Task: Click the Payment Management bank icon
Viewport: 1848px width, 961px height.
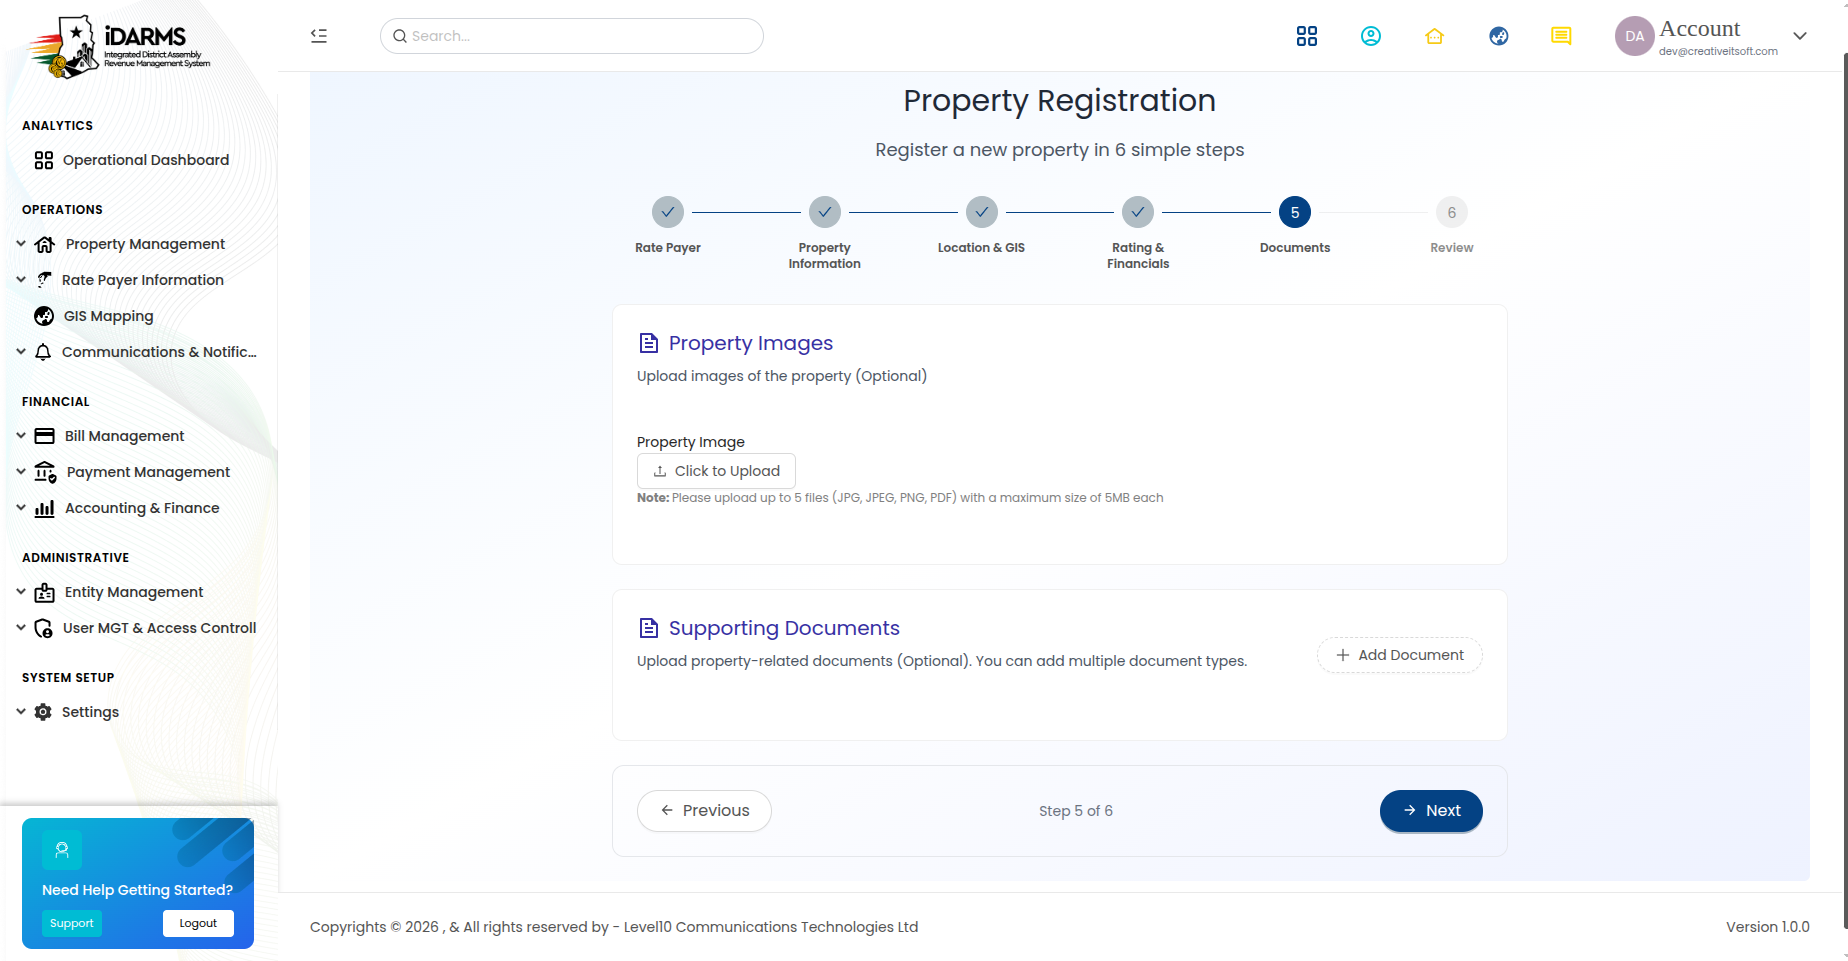Action: pyautogui.click(x=45, y=472)
